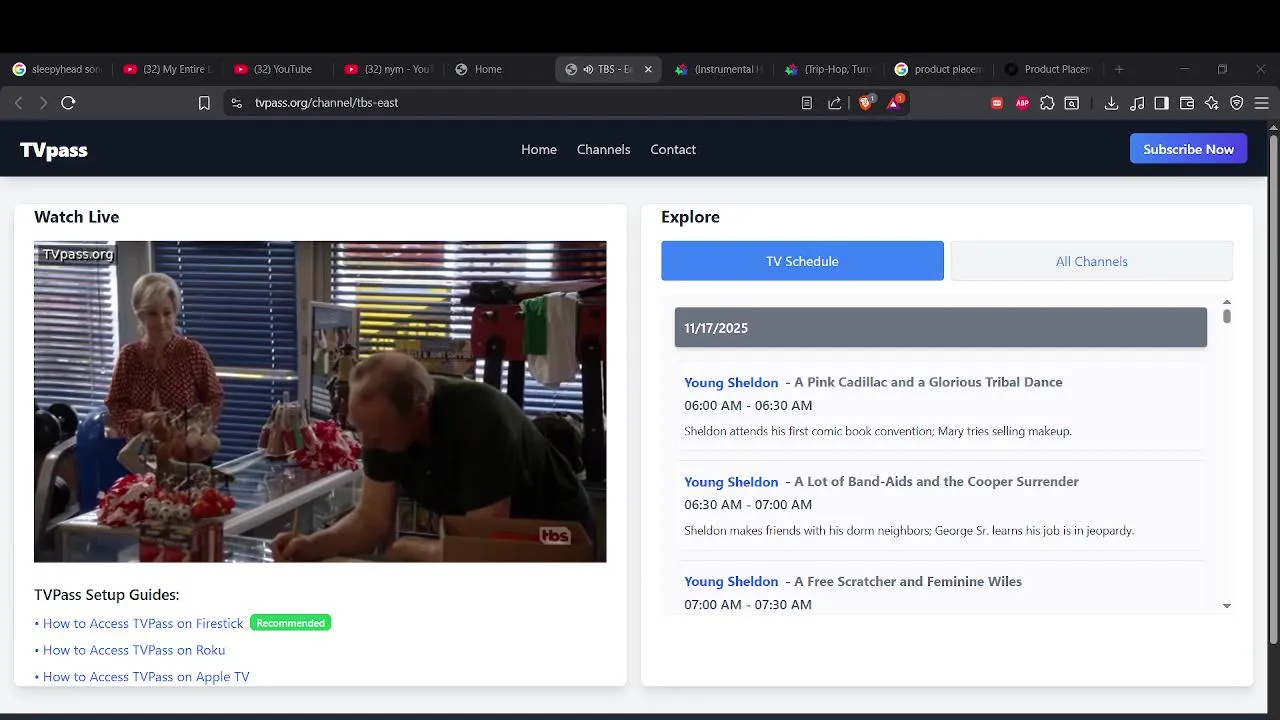Open the downloads icon in toolbar
The image size is (1280, 720).
pyautogui.click(x=1111, y=103)
